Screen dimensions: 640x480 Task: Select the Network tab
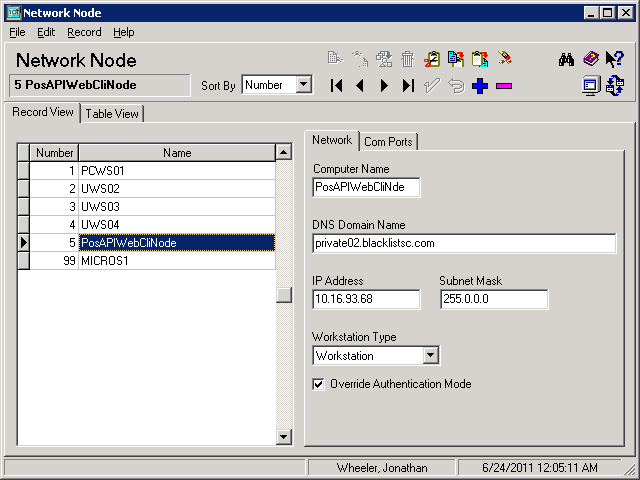332,140
